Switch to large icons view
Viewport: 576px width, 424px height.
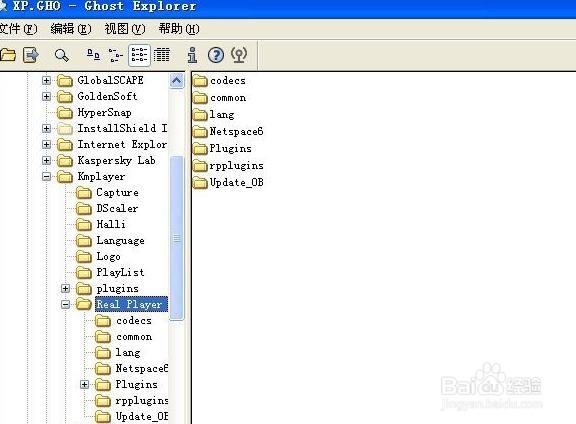[x=93, y=55]
